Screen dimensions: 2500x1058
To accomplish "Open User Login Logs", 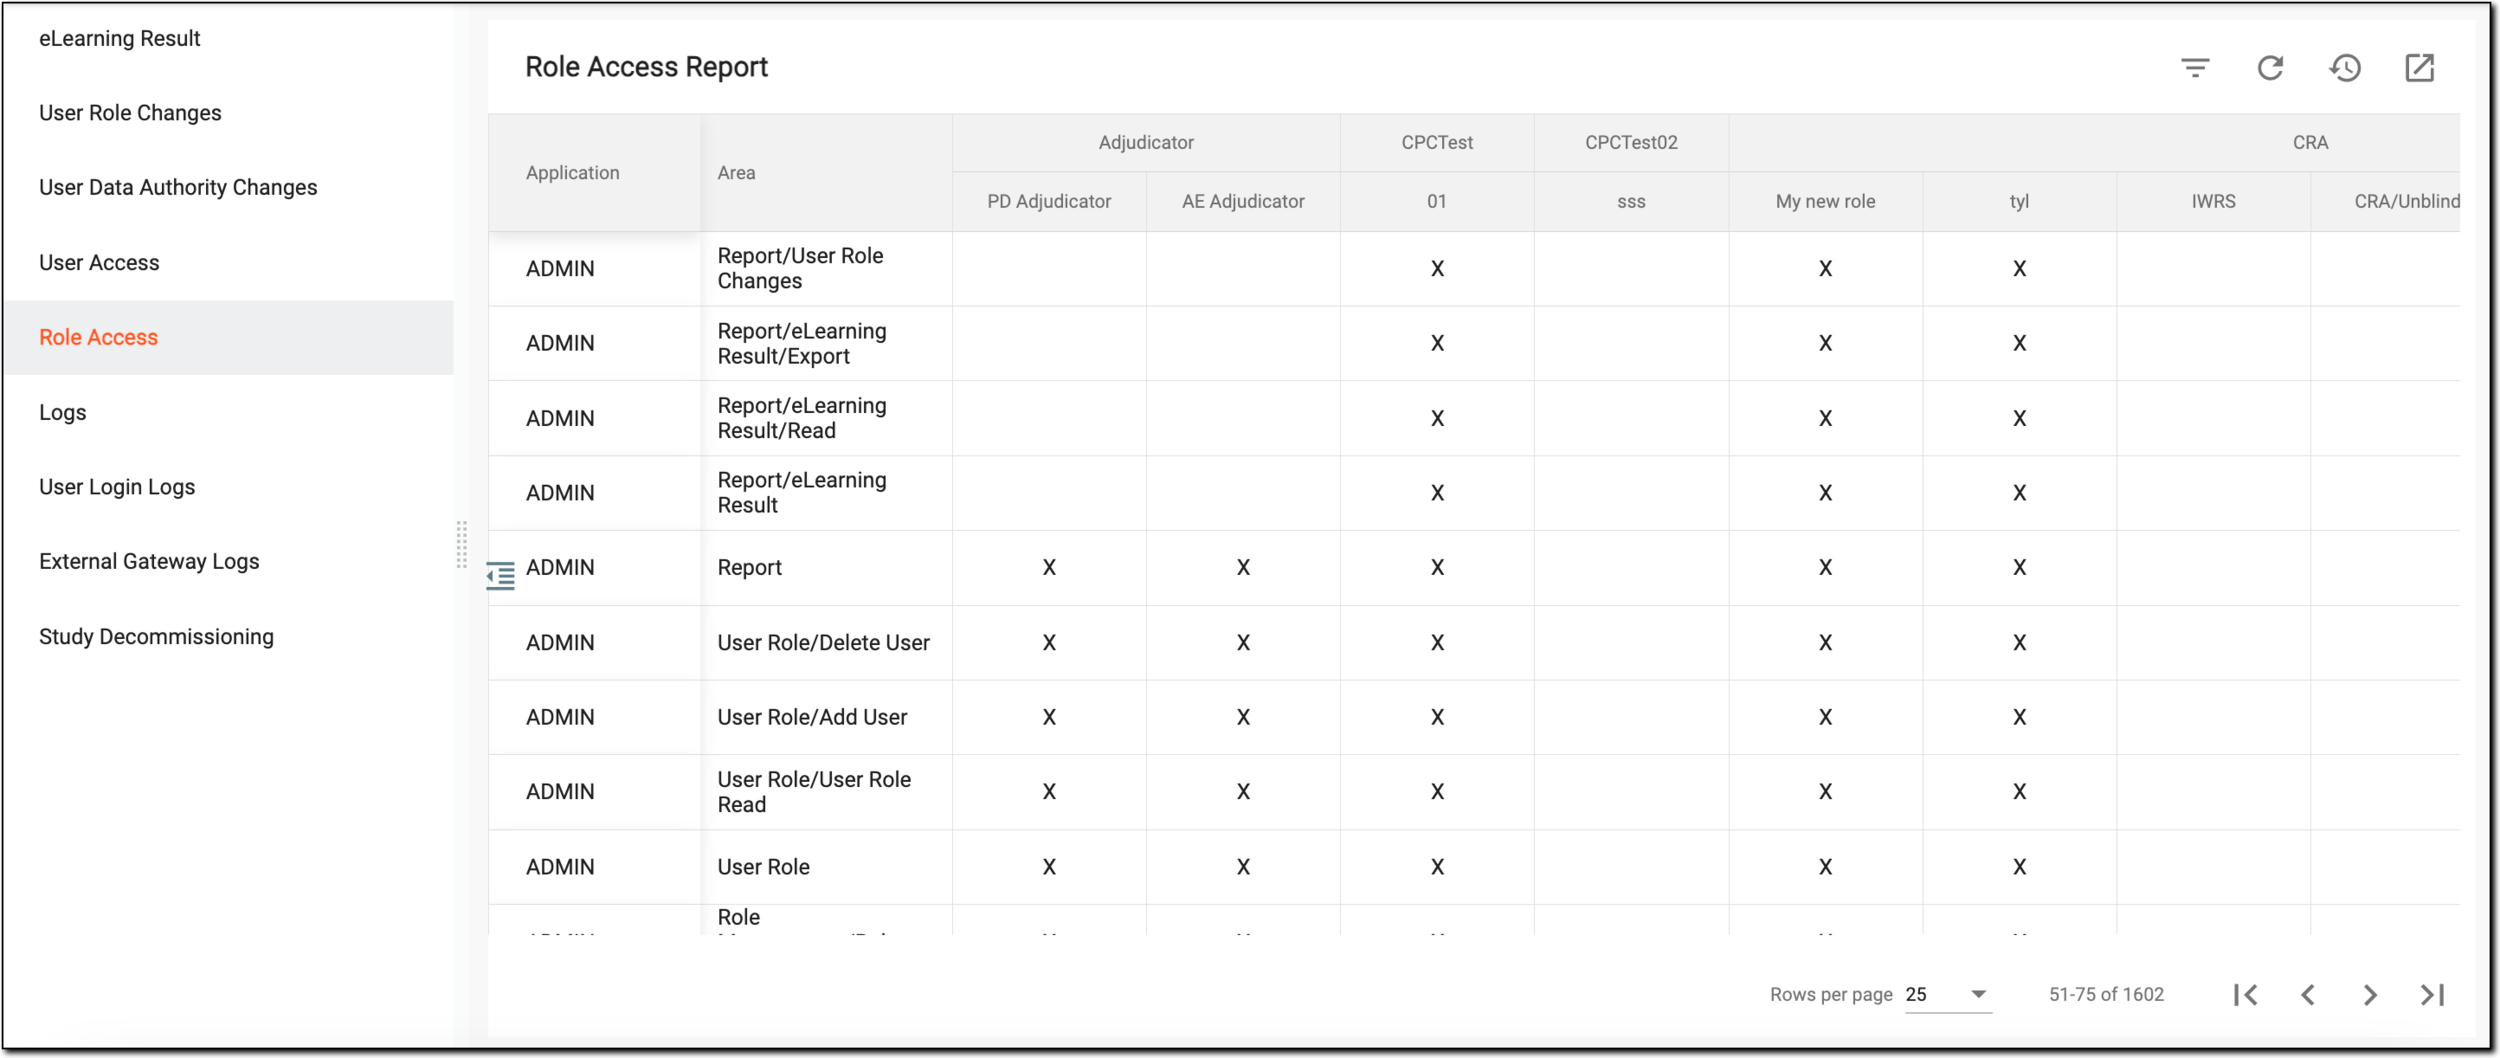I will click(x=117, y=487).
